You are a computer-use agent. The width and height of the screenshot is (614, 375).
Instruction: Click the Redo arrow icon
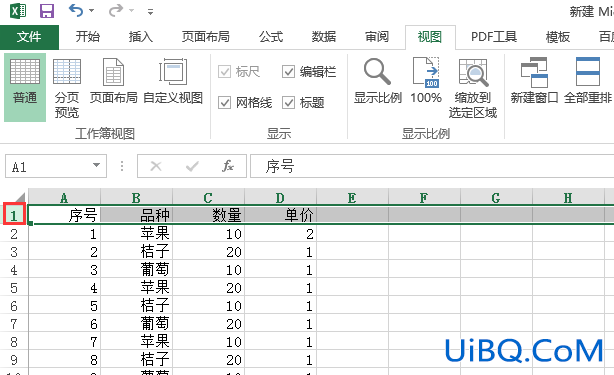pyautogui.click(x=116, y=10)
